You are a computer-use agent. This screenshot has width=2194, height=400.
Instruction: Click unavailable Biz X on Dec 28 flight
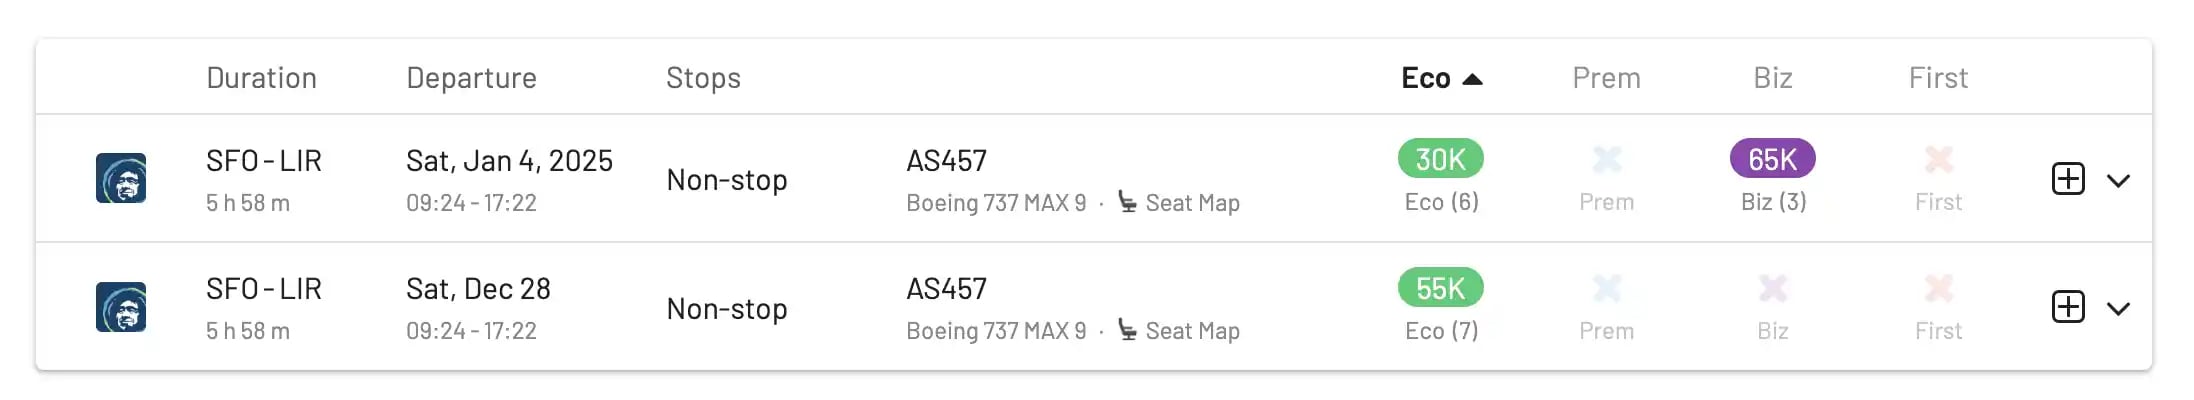pyautogui.click(x=1772, y=288)
